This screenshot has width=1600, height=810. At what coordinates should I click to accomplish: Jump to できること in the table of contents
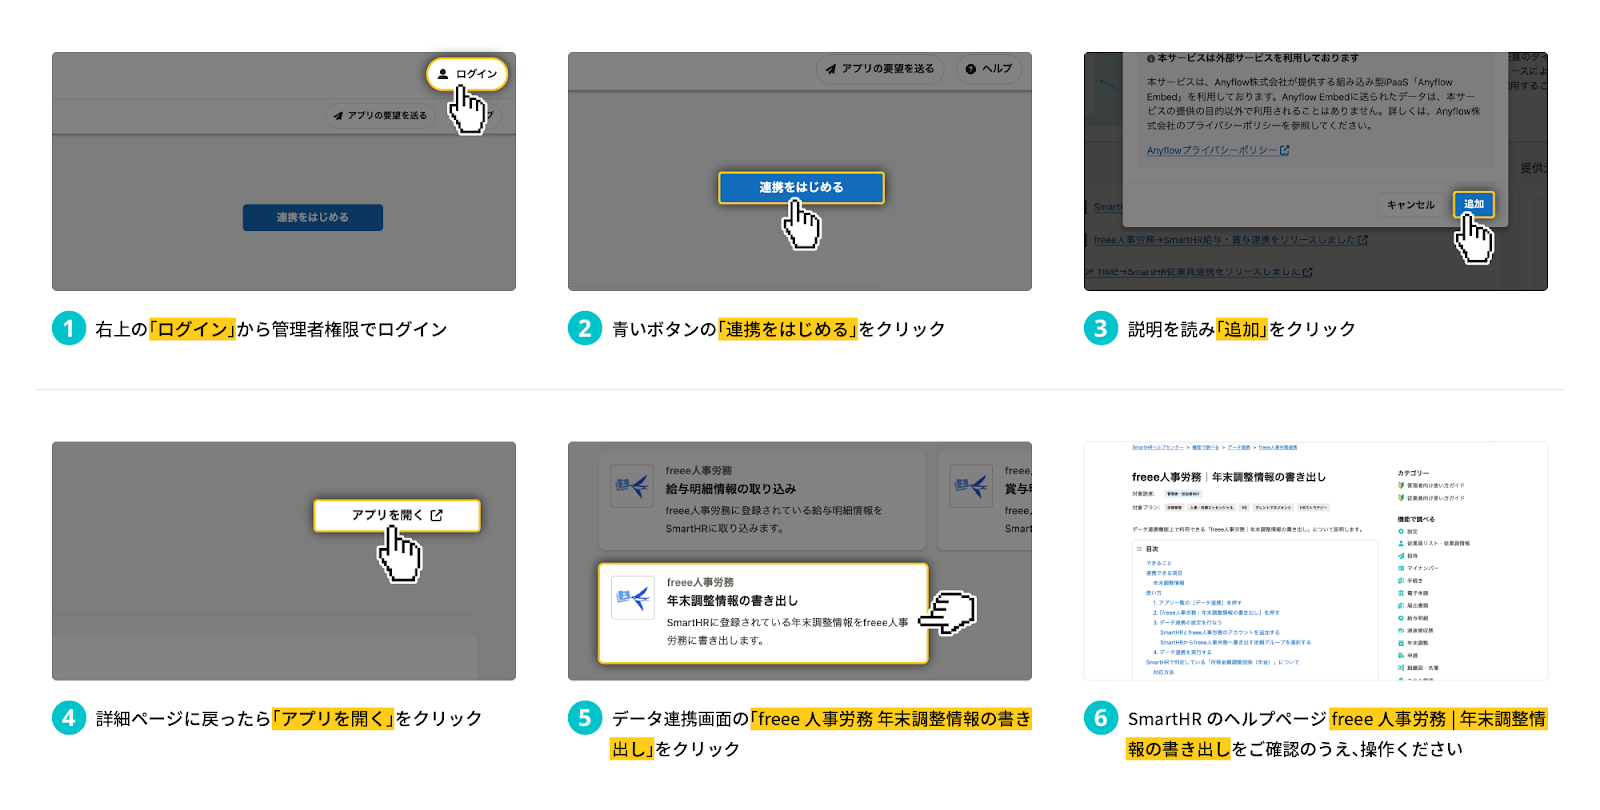coord(1159,564)
